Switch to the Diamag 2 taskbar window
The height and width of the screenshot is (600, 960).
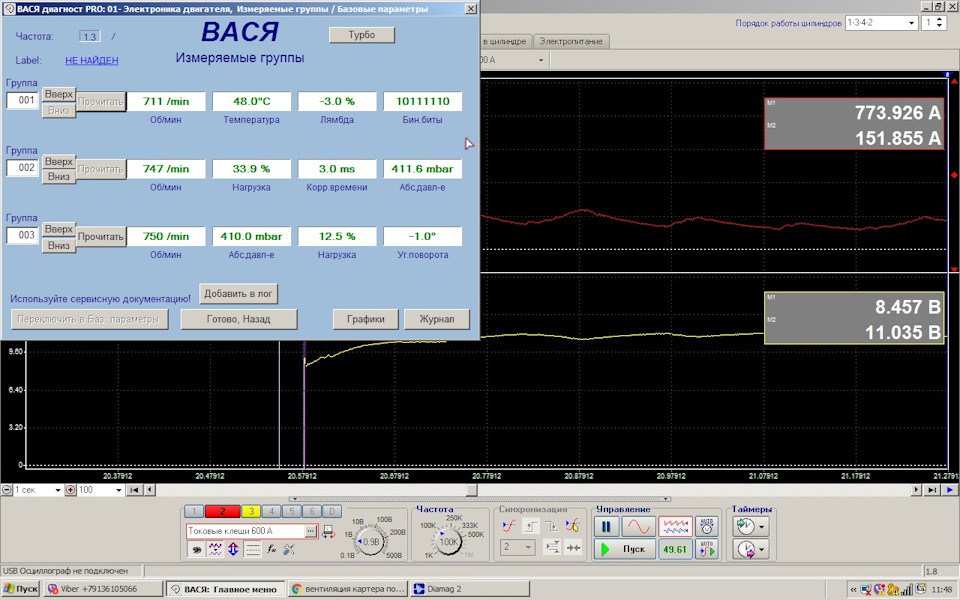coord(470,589)
